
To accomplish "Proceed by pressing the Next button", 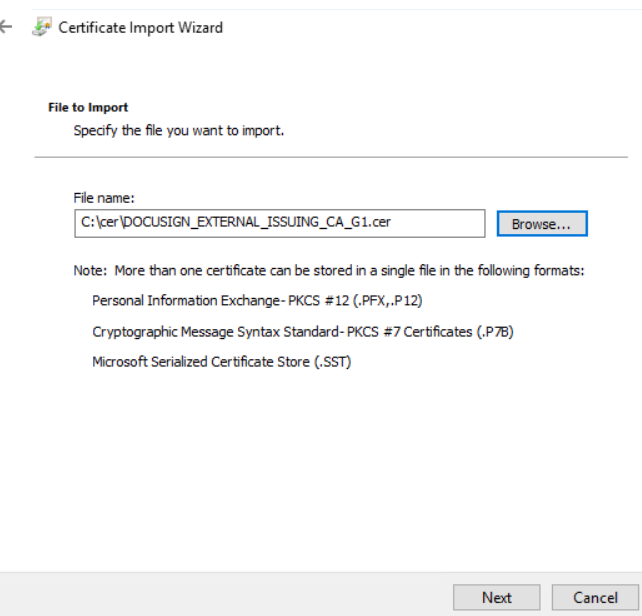I will 496,597.
